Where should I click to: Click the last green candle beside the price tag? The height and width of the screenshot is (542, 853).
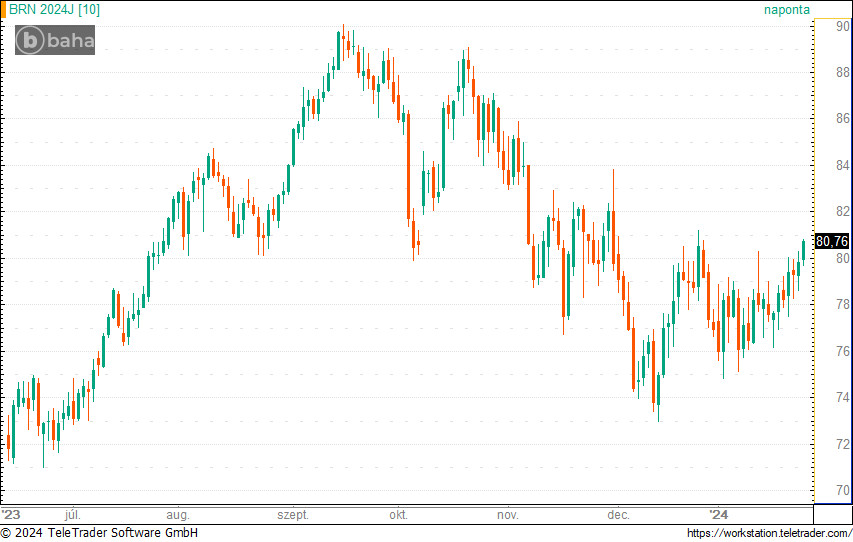tap(803, 251)
